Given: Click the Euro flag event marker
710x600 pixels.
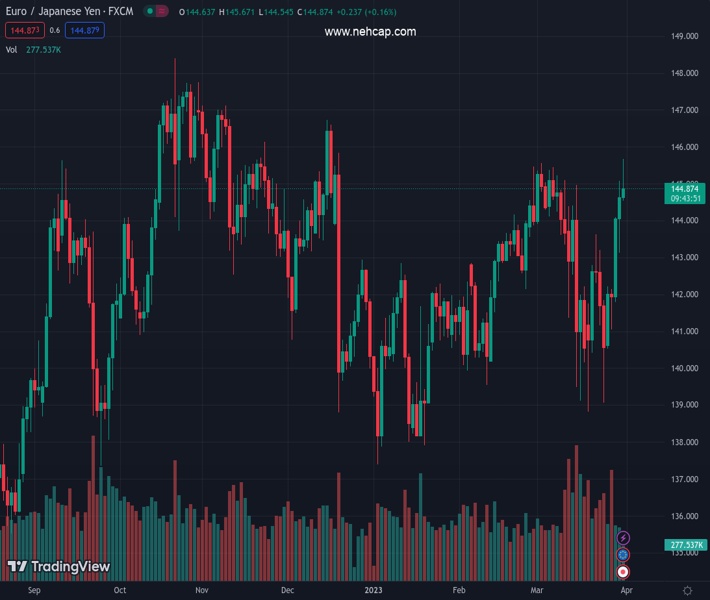Looking at the screenshot, I should pos(623,554).
